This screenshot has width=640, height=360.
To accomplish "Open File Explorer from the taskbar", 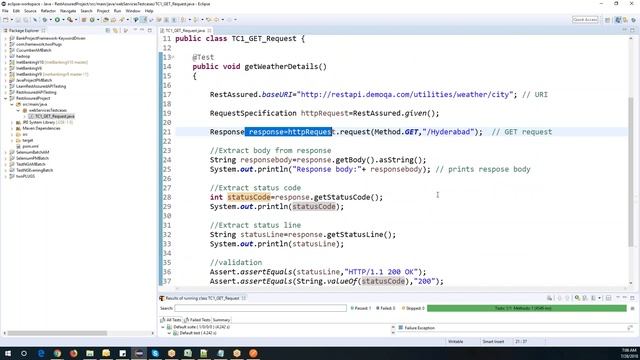I will [x=90, y=353].
